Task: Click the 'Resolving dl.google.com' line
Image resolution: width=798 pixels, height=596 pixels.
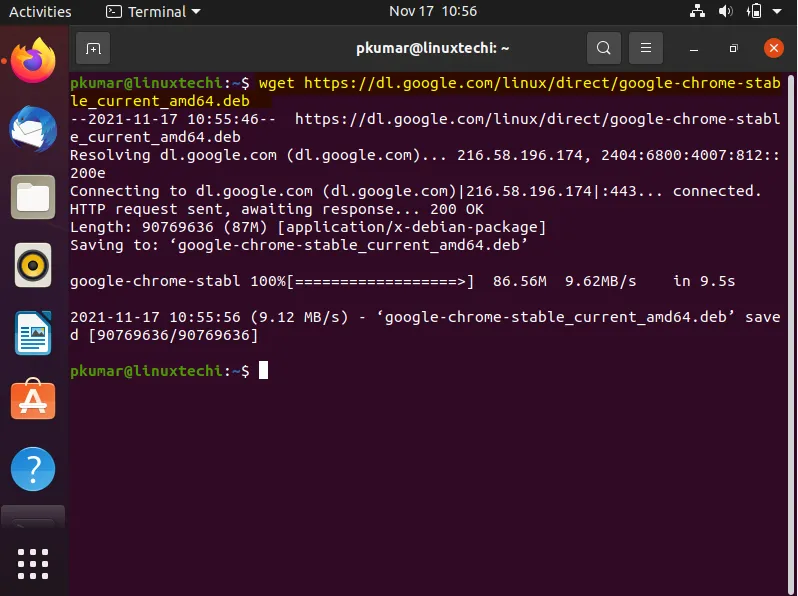Action: click(x=424, y=164)
